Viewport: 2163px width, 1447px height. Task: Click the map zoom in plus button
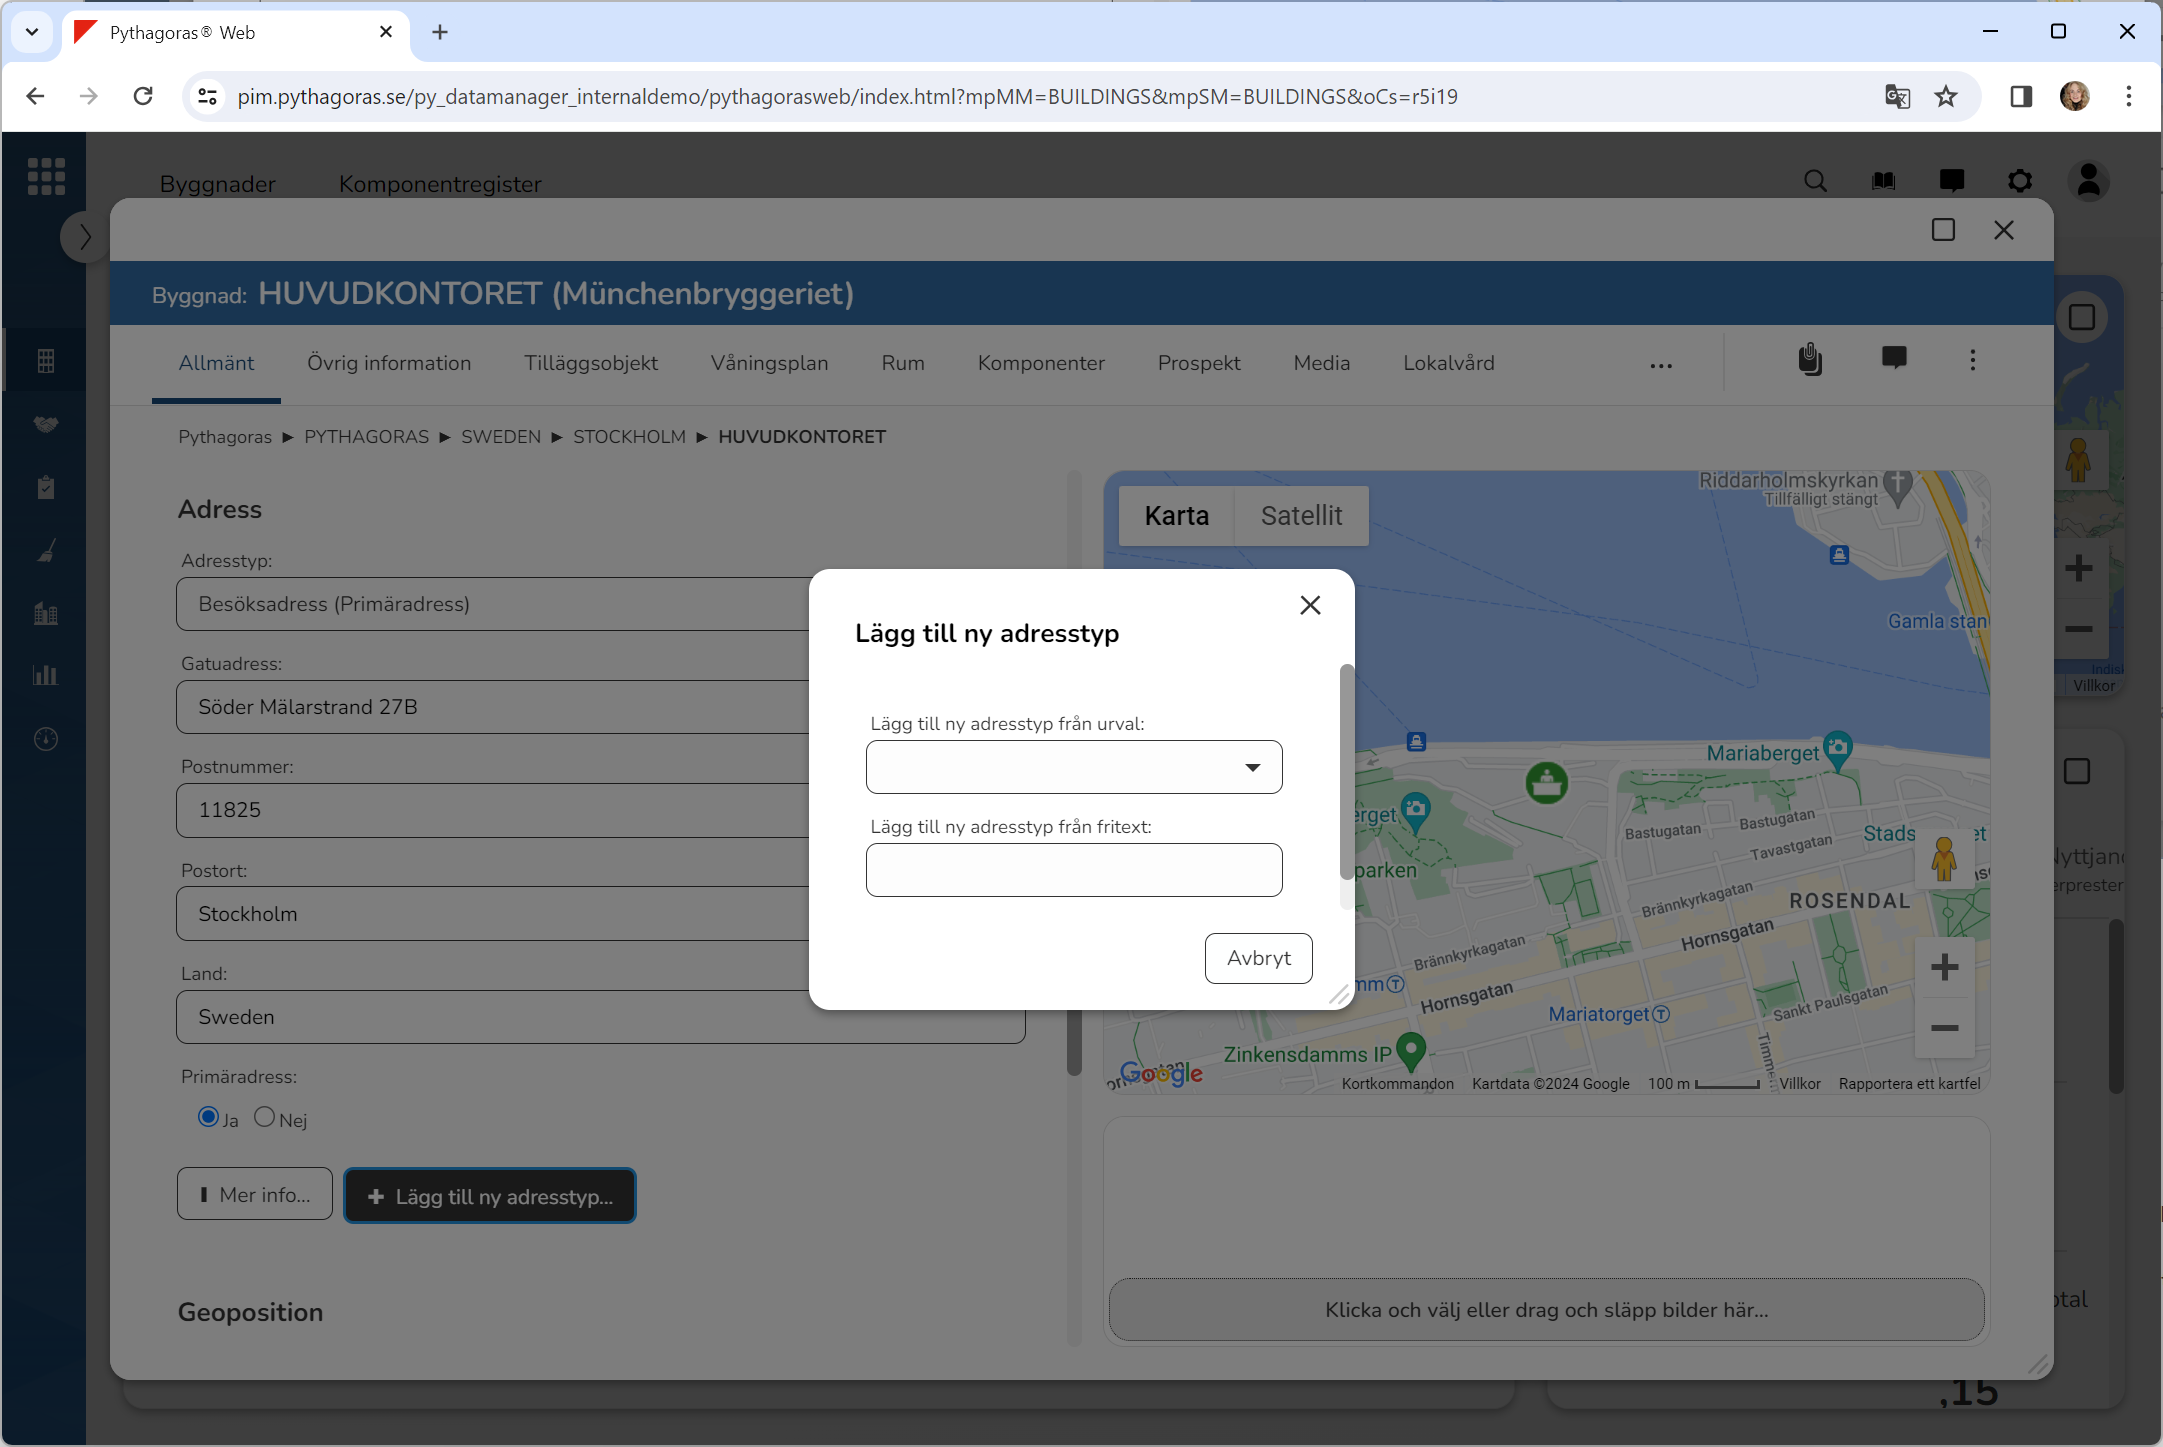(x=1943, y=967)
